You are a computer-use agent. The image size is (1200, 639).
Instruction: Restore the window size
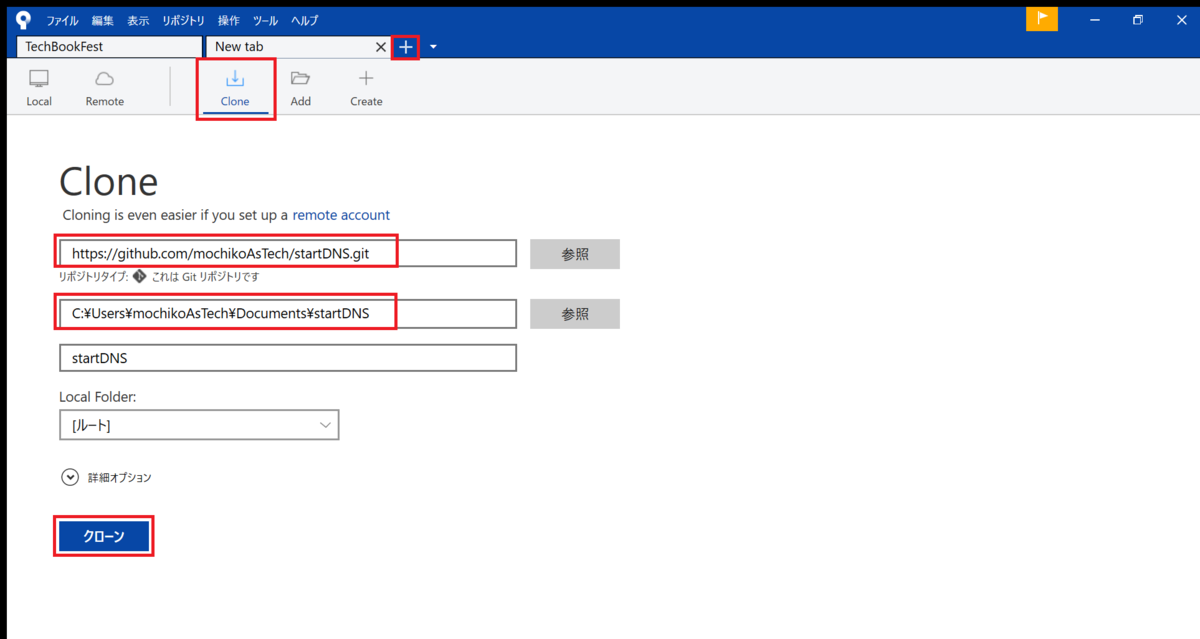coord(1138,20)
